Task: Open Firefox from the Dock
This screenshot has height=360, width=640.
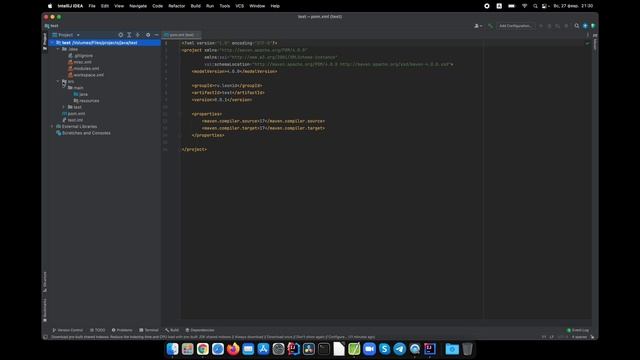Action: pos(233,349)
